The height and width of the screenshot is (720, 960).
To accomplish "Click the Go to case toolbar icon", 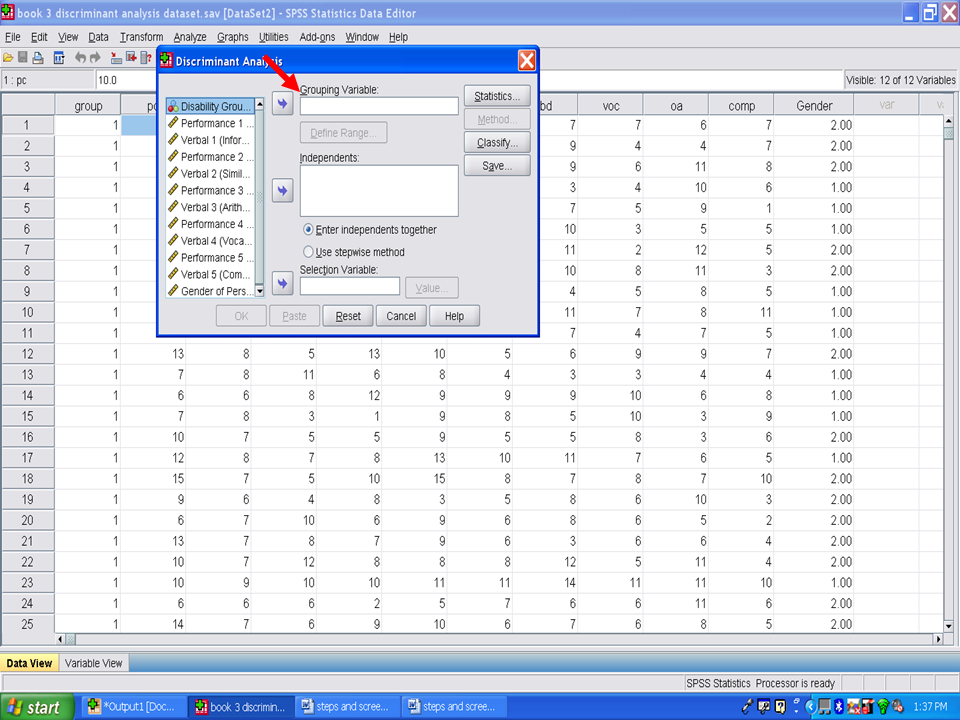I will 116,58.
